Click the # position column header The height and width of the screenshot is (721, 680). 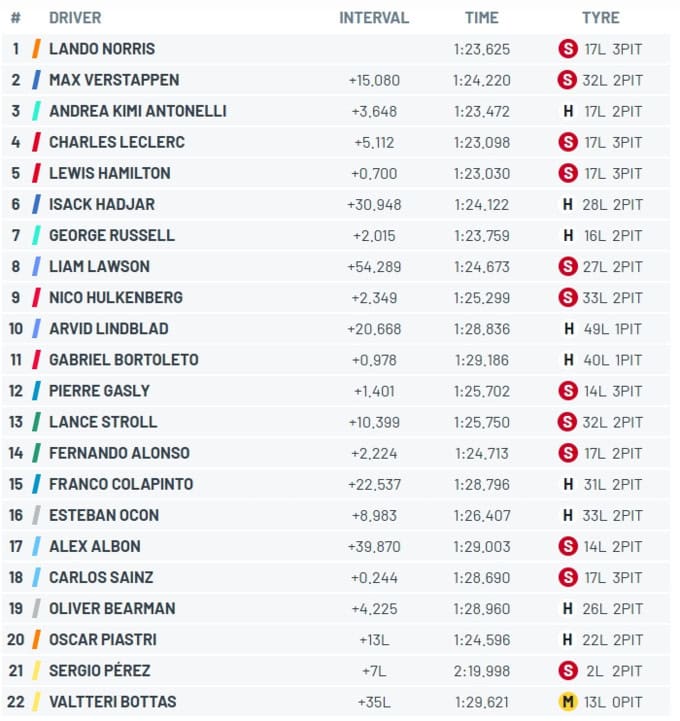tap(16, 18)
